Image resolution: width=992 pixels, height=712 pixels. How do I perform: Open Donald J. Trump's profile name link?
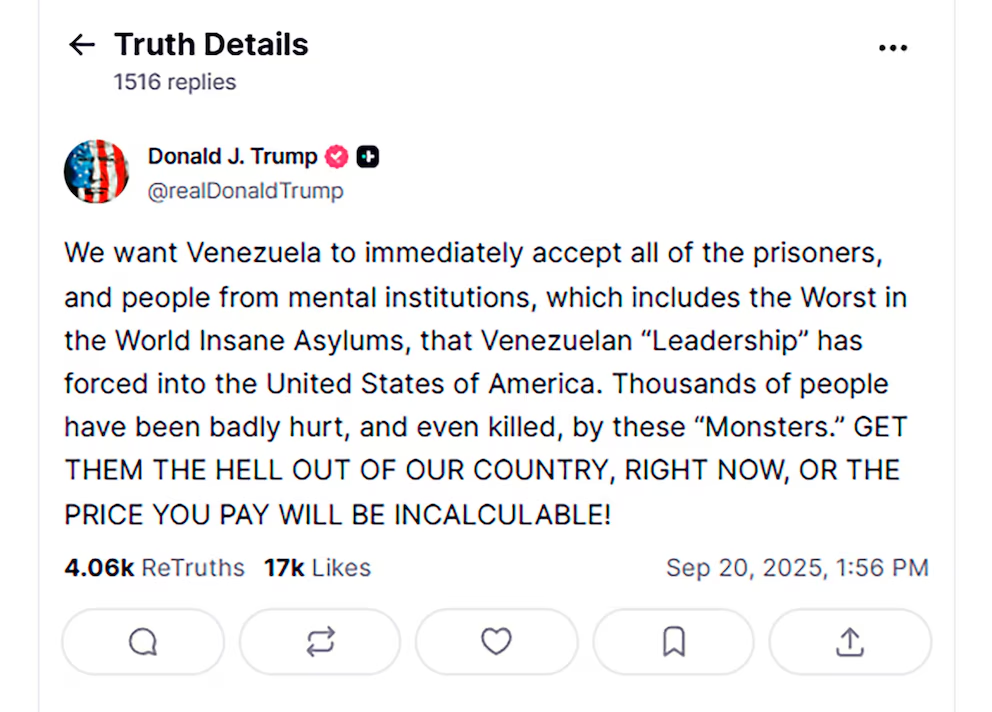tap(232, 156)
